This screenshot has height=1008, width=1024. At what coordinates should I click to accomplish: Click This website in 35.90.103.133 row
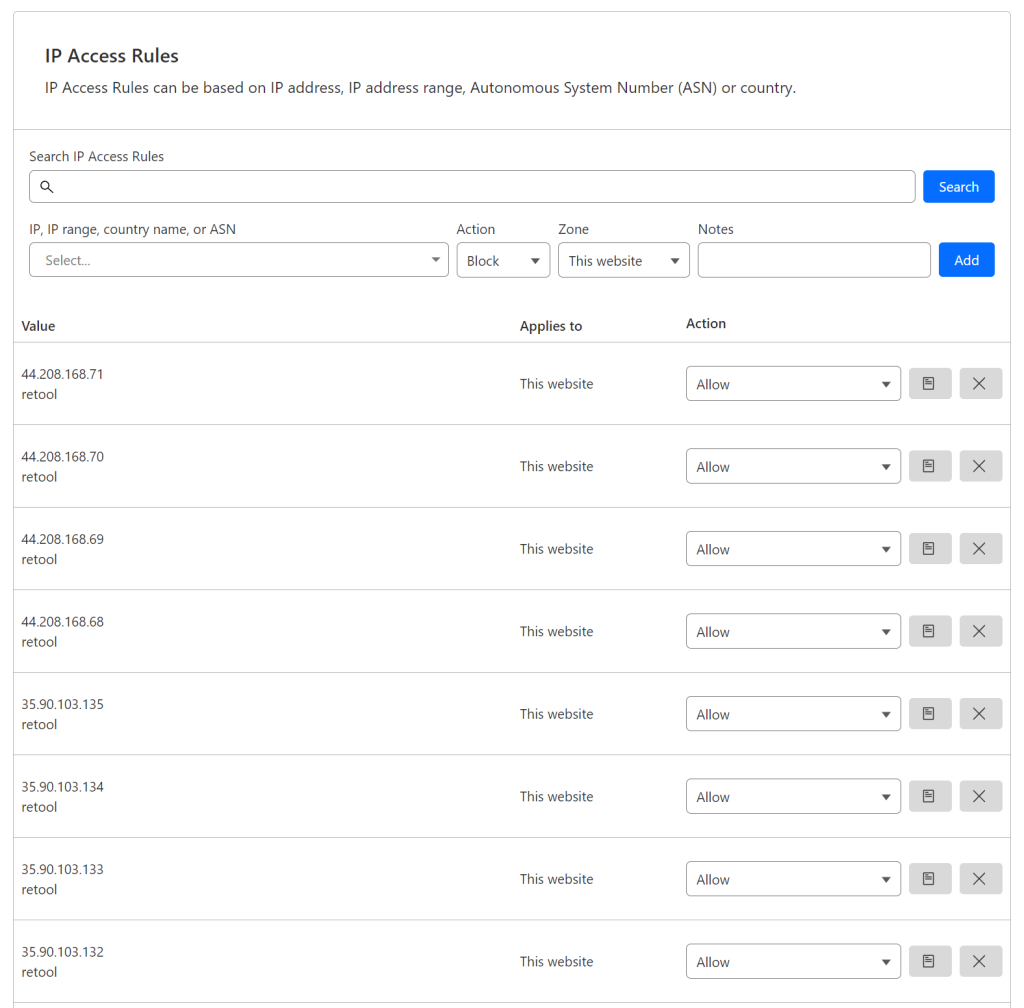pos(556,879)
